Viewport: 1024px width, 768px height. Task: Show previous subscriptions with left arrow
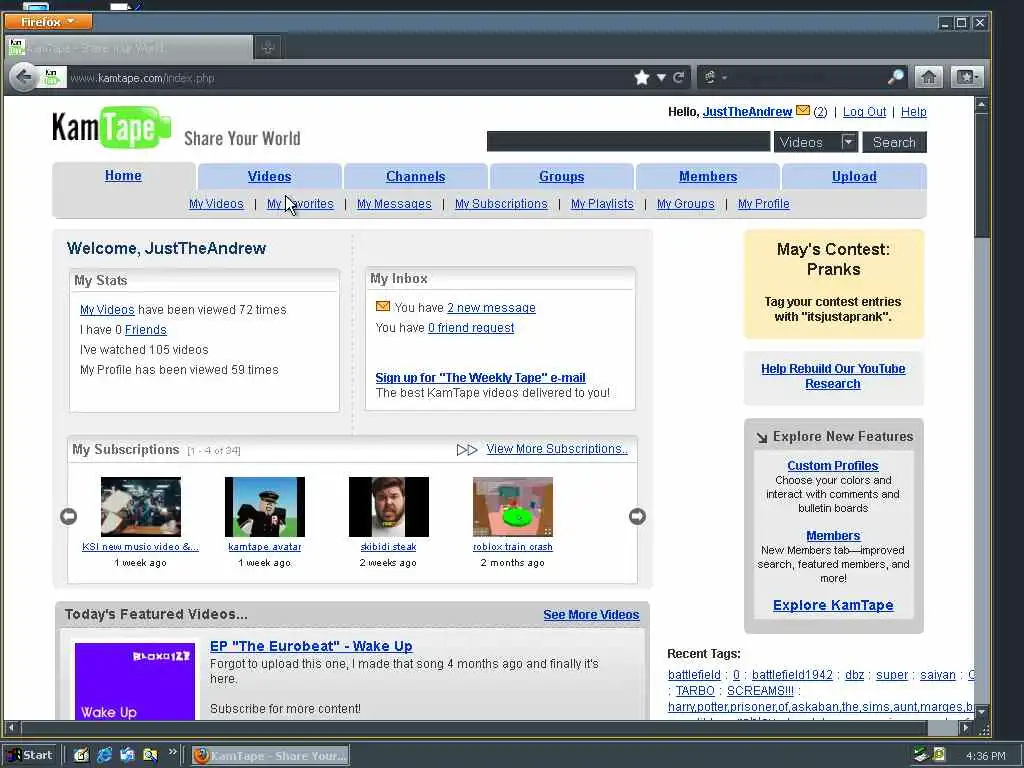(x=69, y=516)
